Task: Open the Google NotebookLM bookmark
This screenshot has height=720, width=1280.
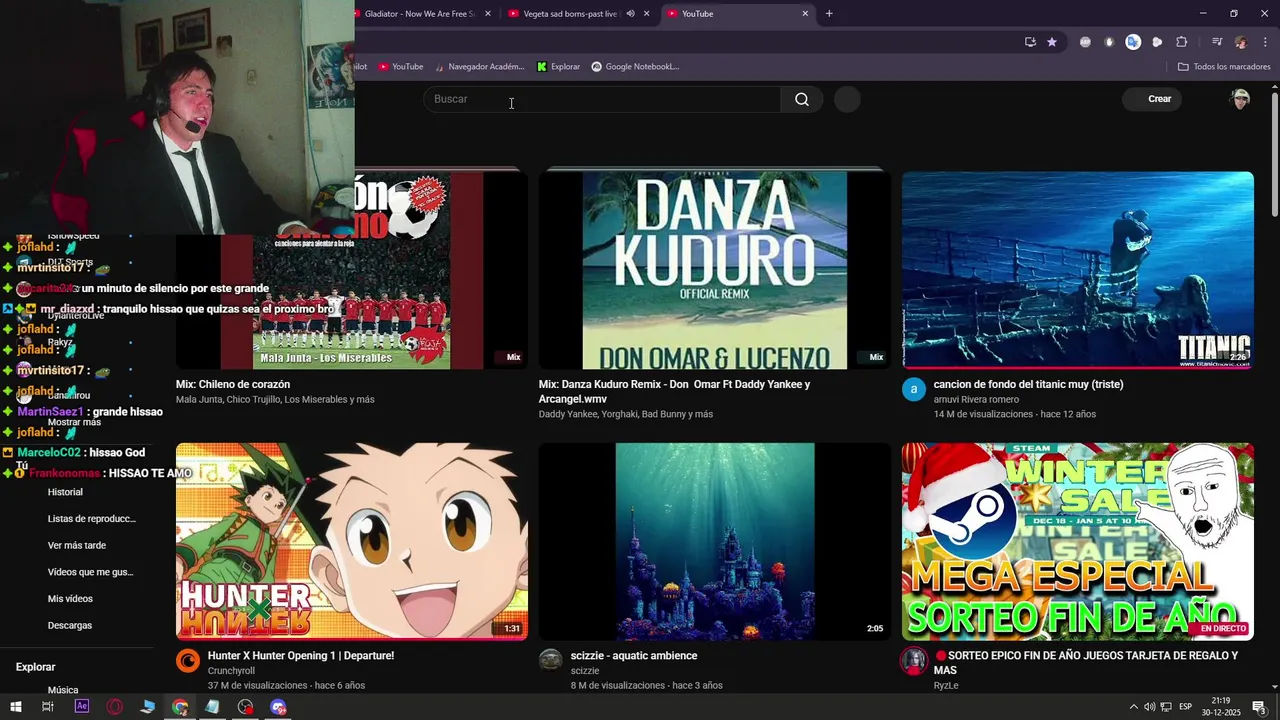Action: click(635, 67)
